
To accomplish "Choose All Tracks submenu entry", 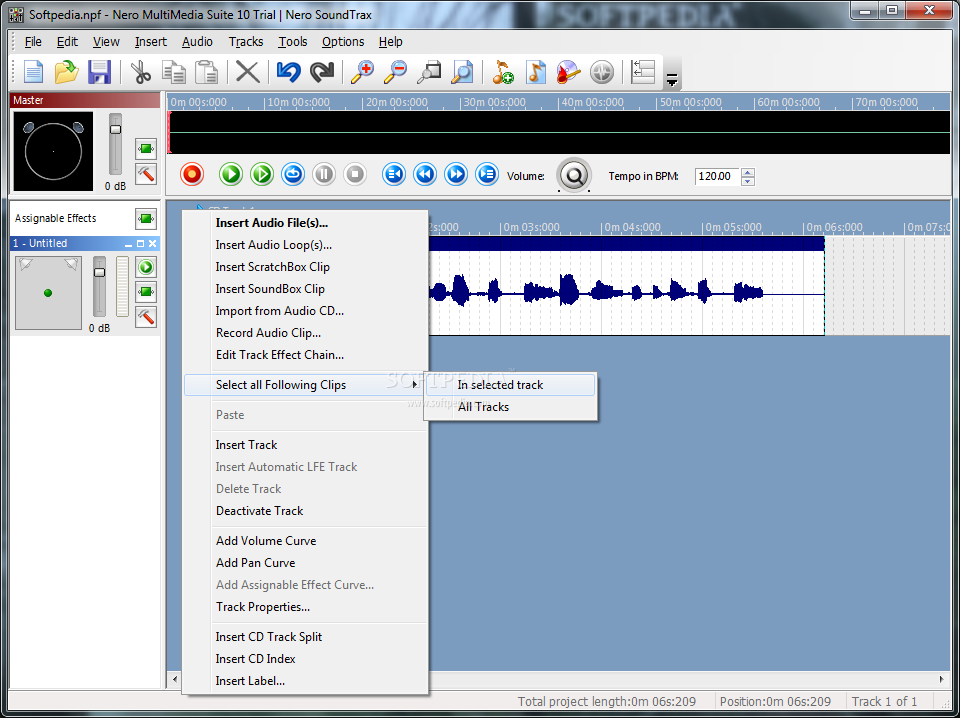I will point(511,407).
